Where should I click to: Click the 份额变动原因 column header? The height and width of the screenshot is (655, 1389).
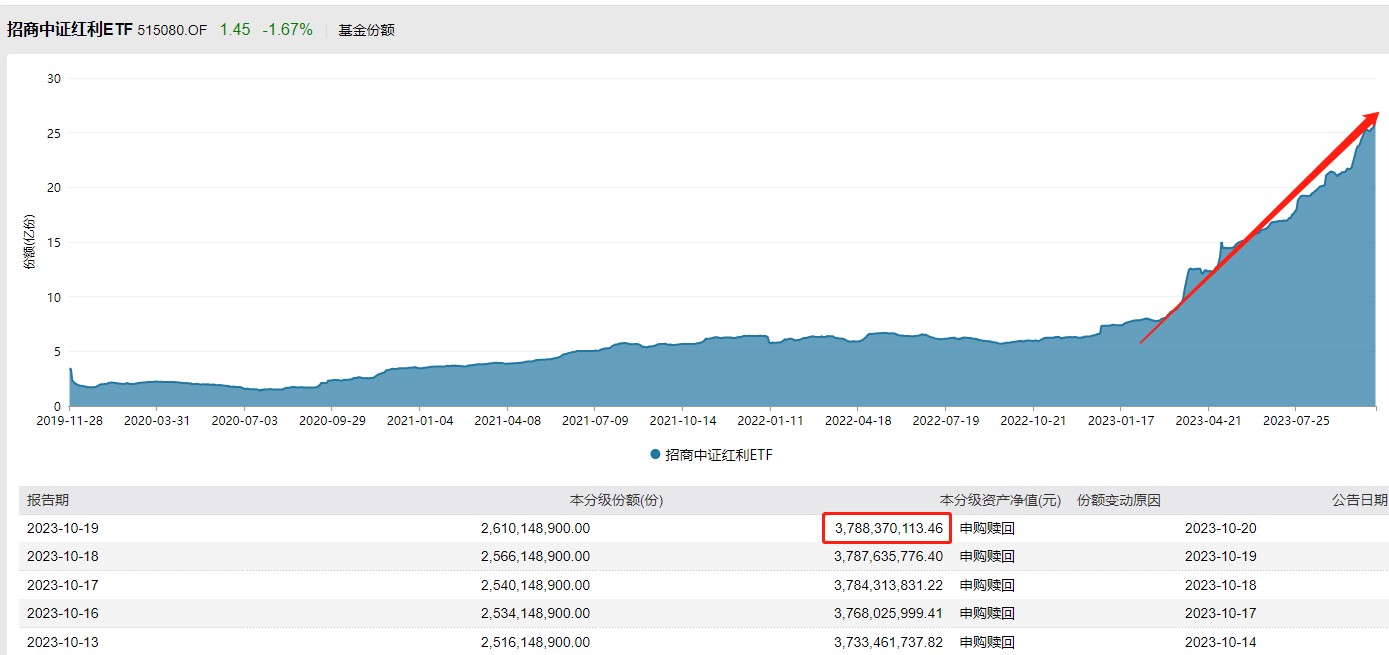pyautogui.click(x=1119, y=500)
